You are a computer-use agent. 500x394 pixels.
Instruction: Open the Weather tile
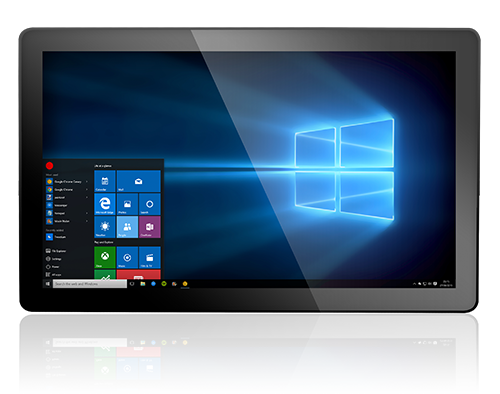tap(105, 227)
